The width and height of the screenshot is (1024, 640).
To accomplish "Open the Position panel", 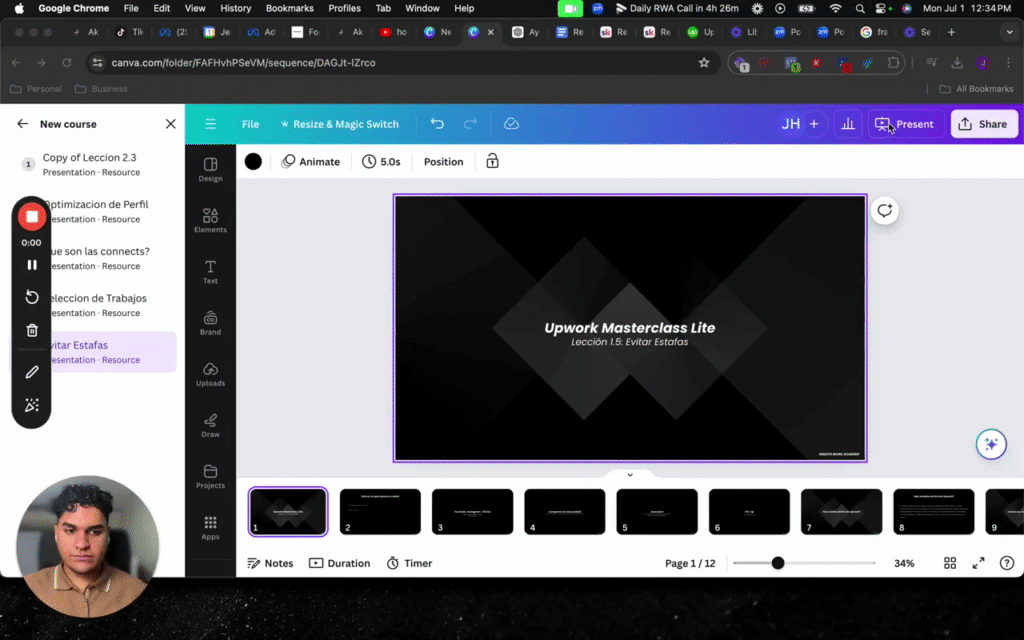I will coord(443,161).
